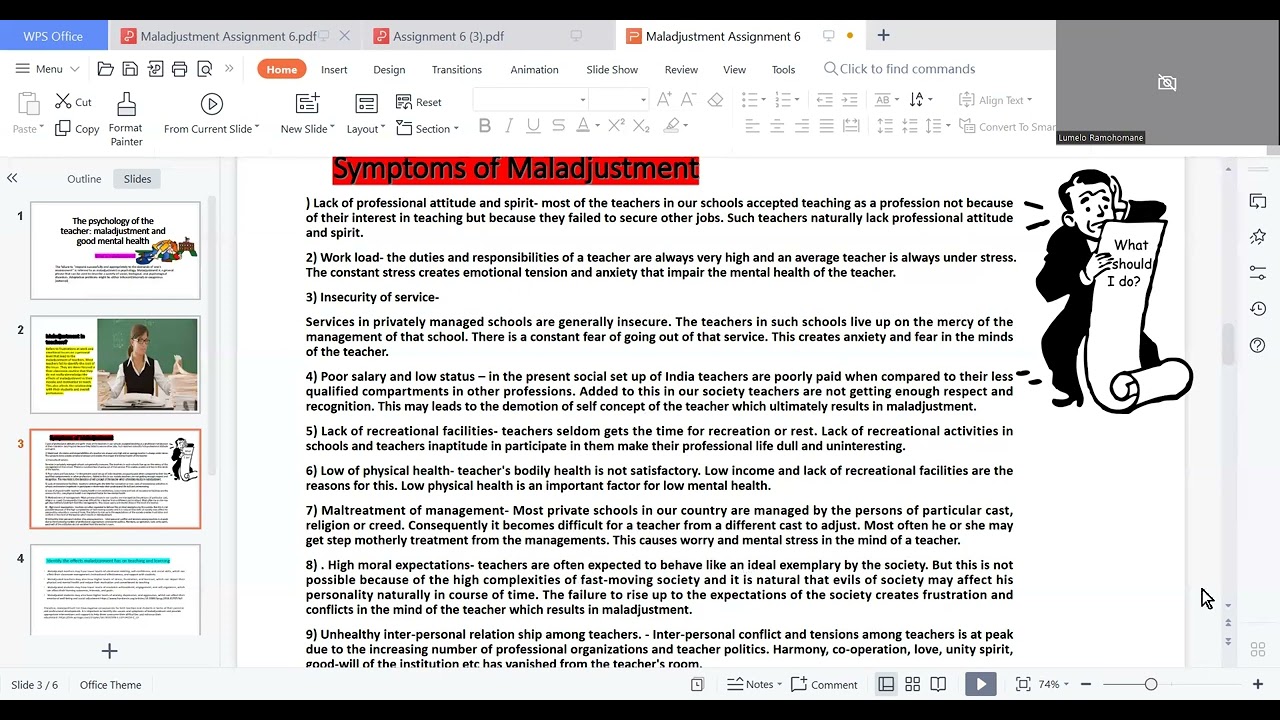Click Reset slide button
1280x720 pixels.
pos(419,102)
